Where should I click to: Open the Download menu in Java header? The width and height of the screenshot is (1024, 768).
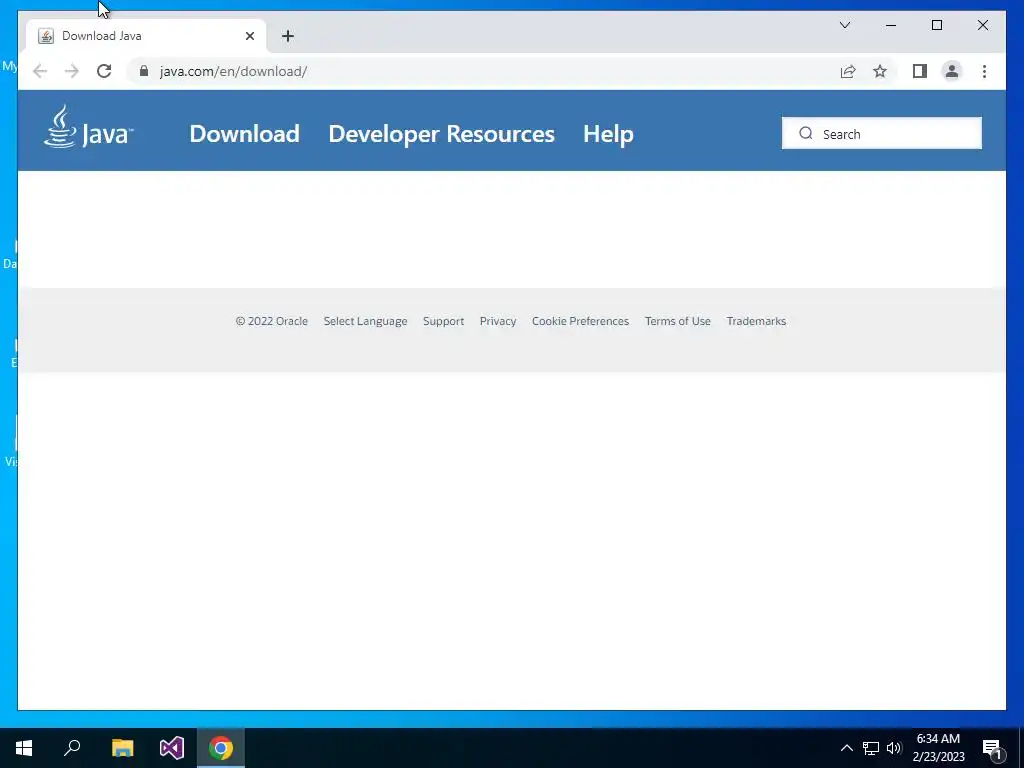pyautogui.click(x=244, y=134)
